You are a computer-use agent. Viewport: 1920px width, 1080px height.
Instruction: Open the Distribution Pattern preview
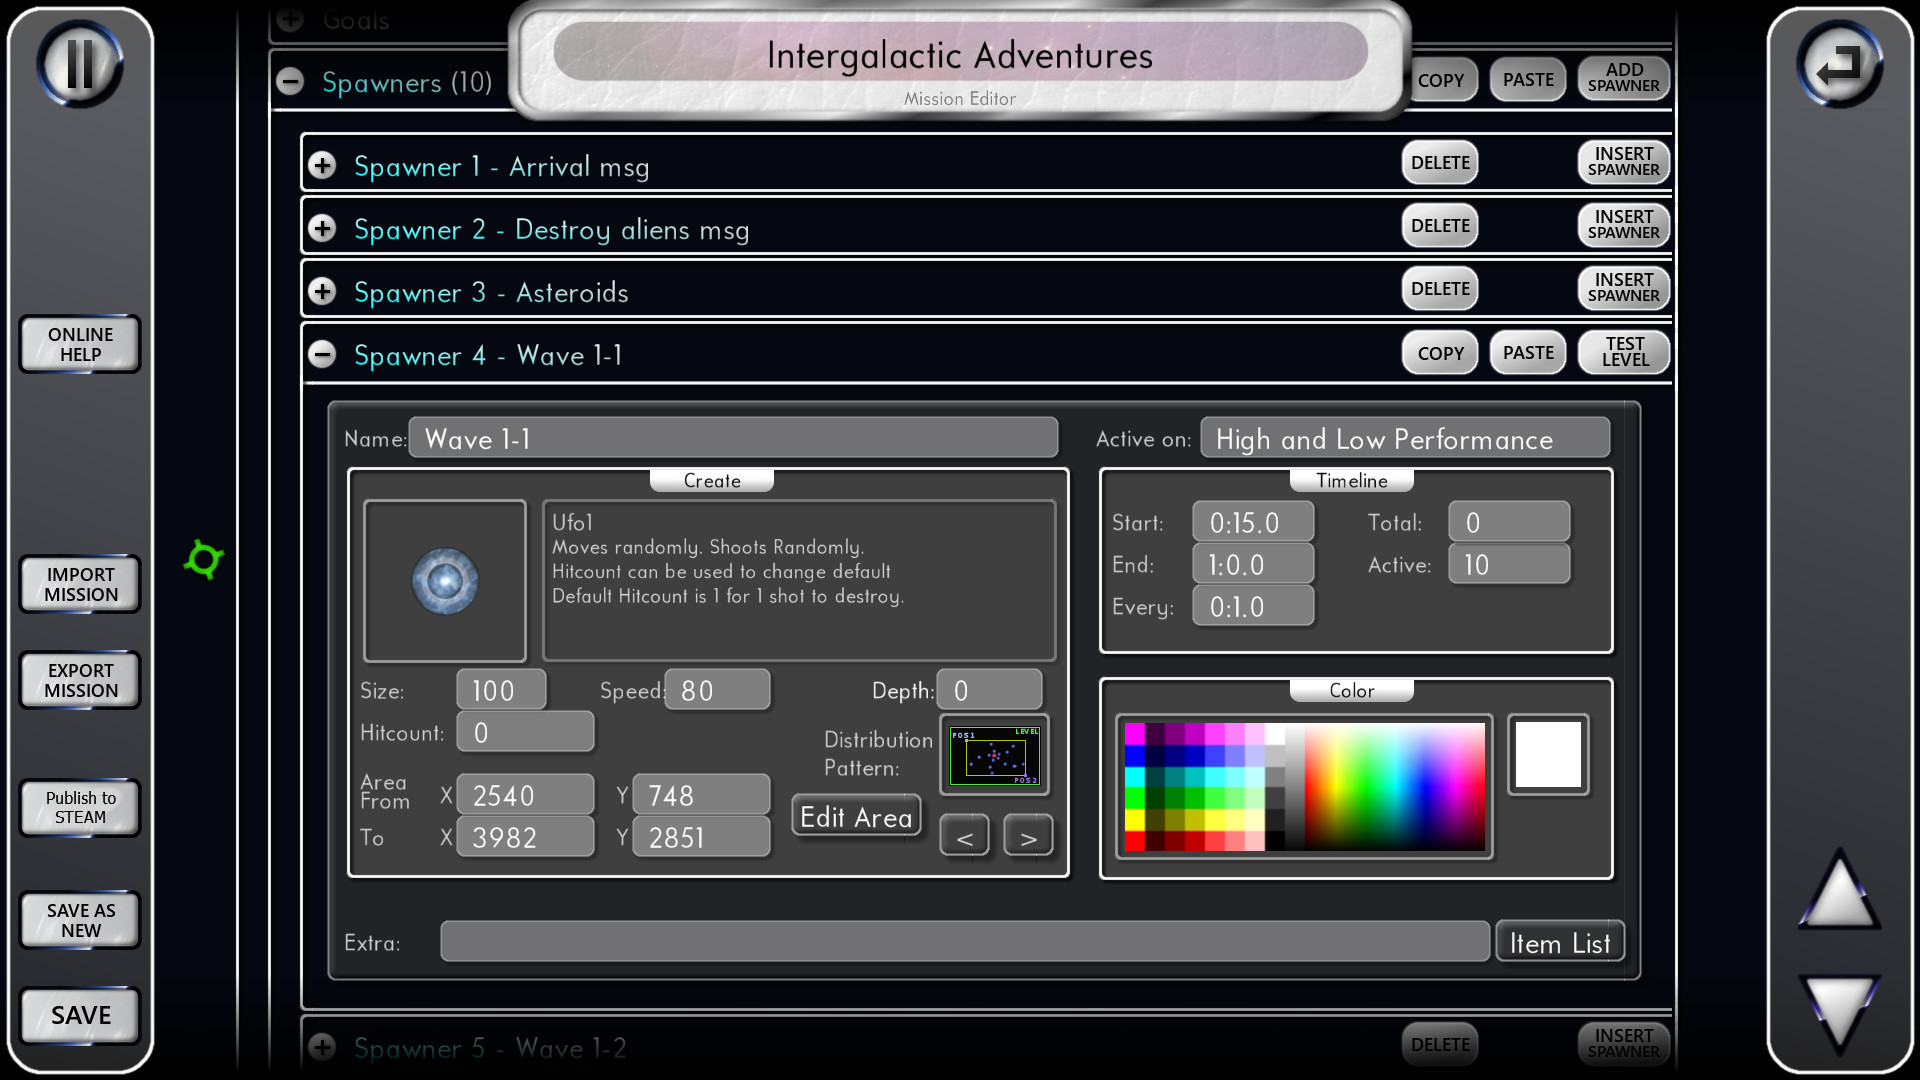(994, 755)
